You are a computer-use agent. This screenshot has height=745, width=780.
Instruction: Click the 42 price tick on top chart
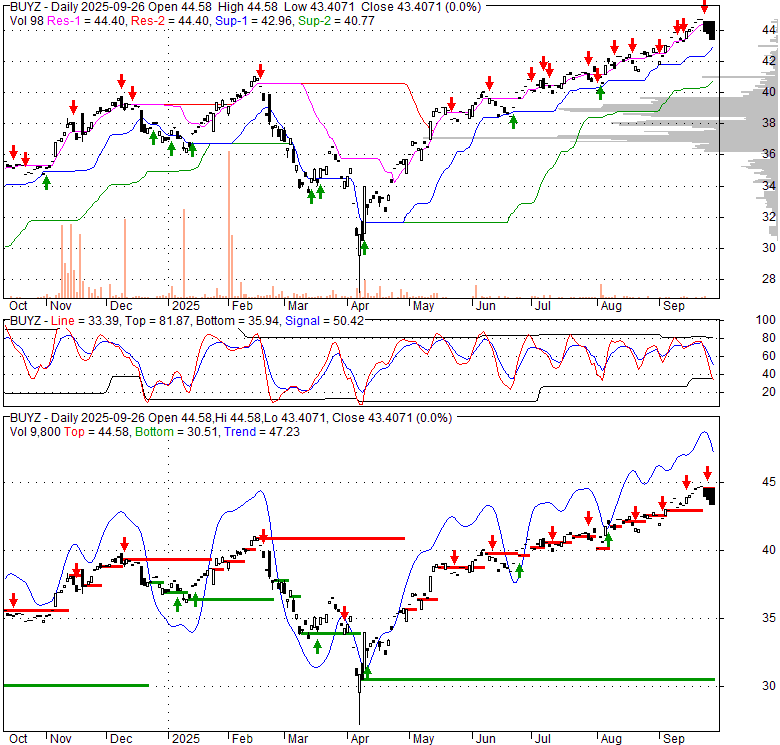point(769,61)
